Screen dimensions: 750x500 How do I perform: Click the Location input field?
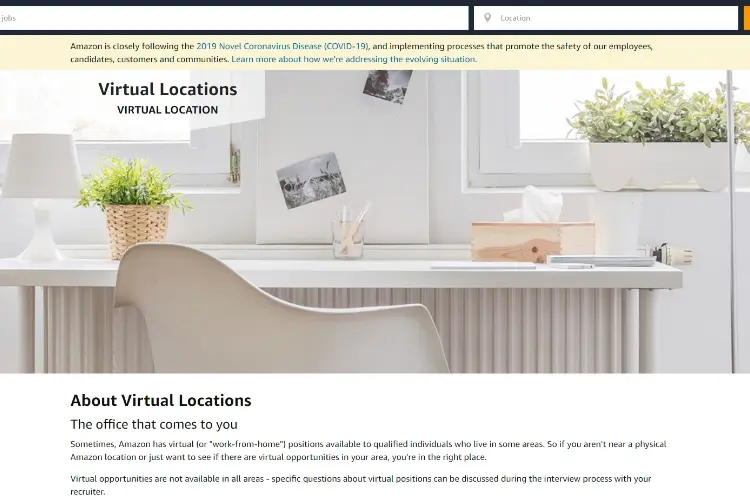pyautogui.click(x=606, y=18)
